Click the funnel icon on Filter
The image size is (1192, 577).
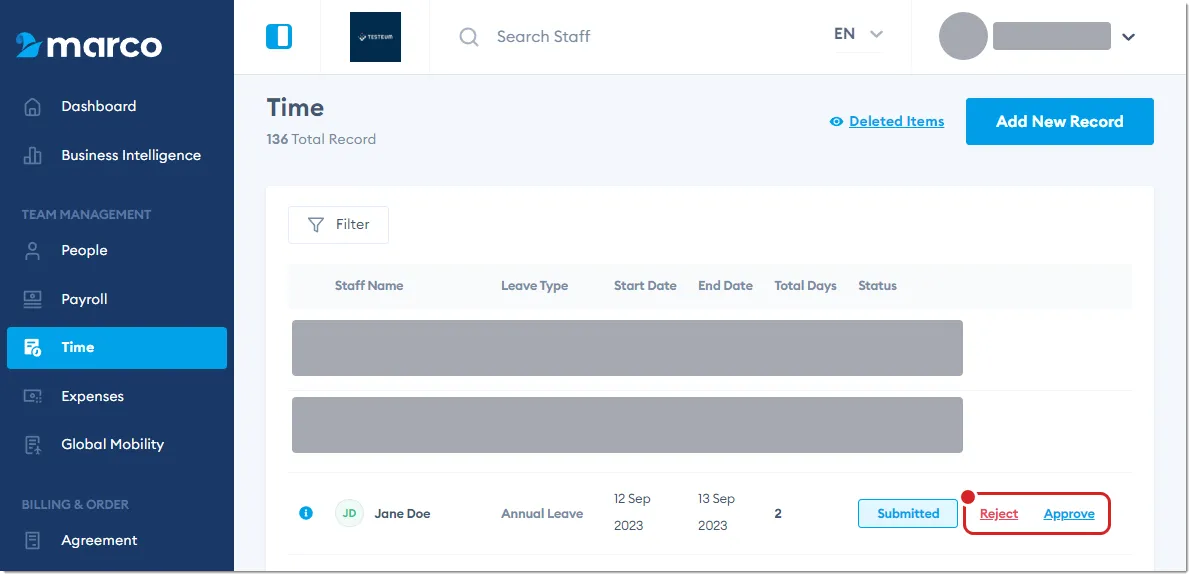tap(315, 225)
